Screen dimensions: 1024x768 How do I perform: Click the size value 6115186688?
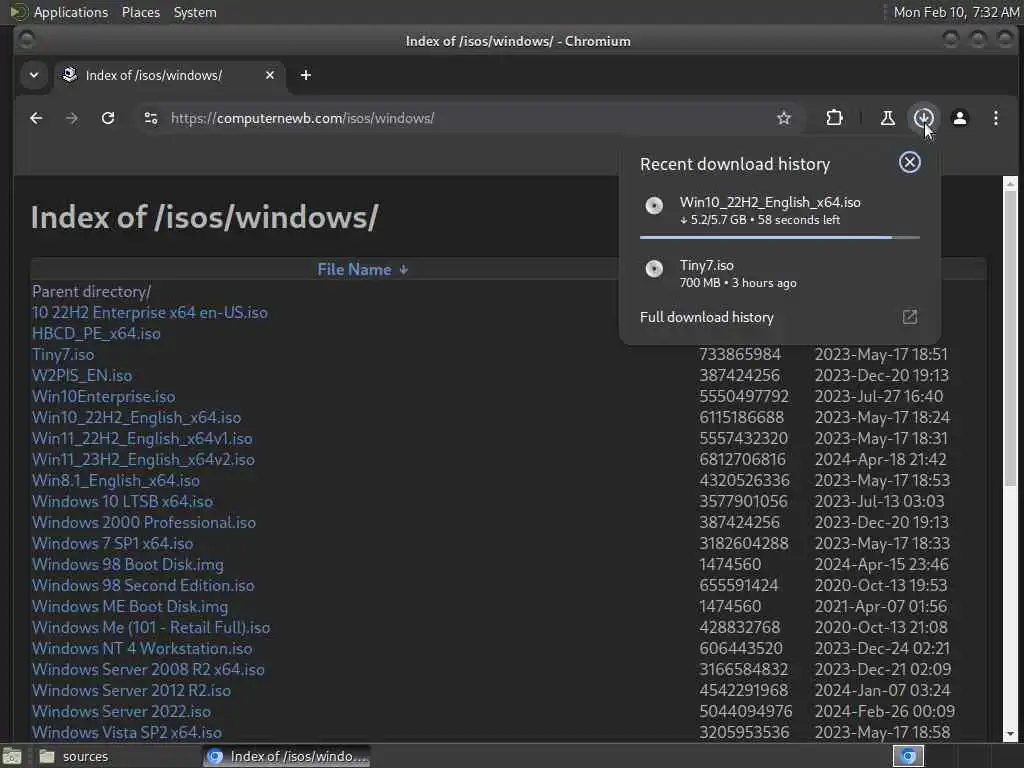741,417
